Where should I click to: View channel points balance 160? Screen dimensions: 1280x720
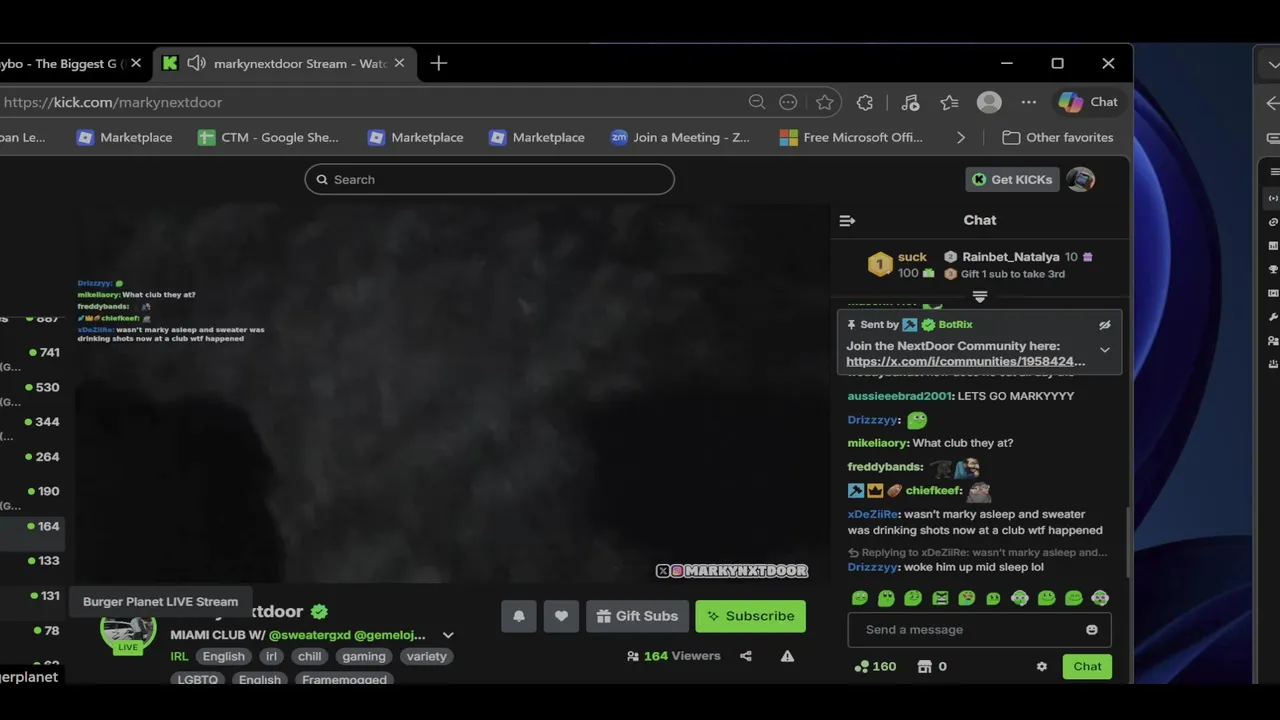(875, 666)
